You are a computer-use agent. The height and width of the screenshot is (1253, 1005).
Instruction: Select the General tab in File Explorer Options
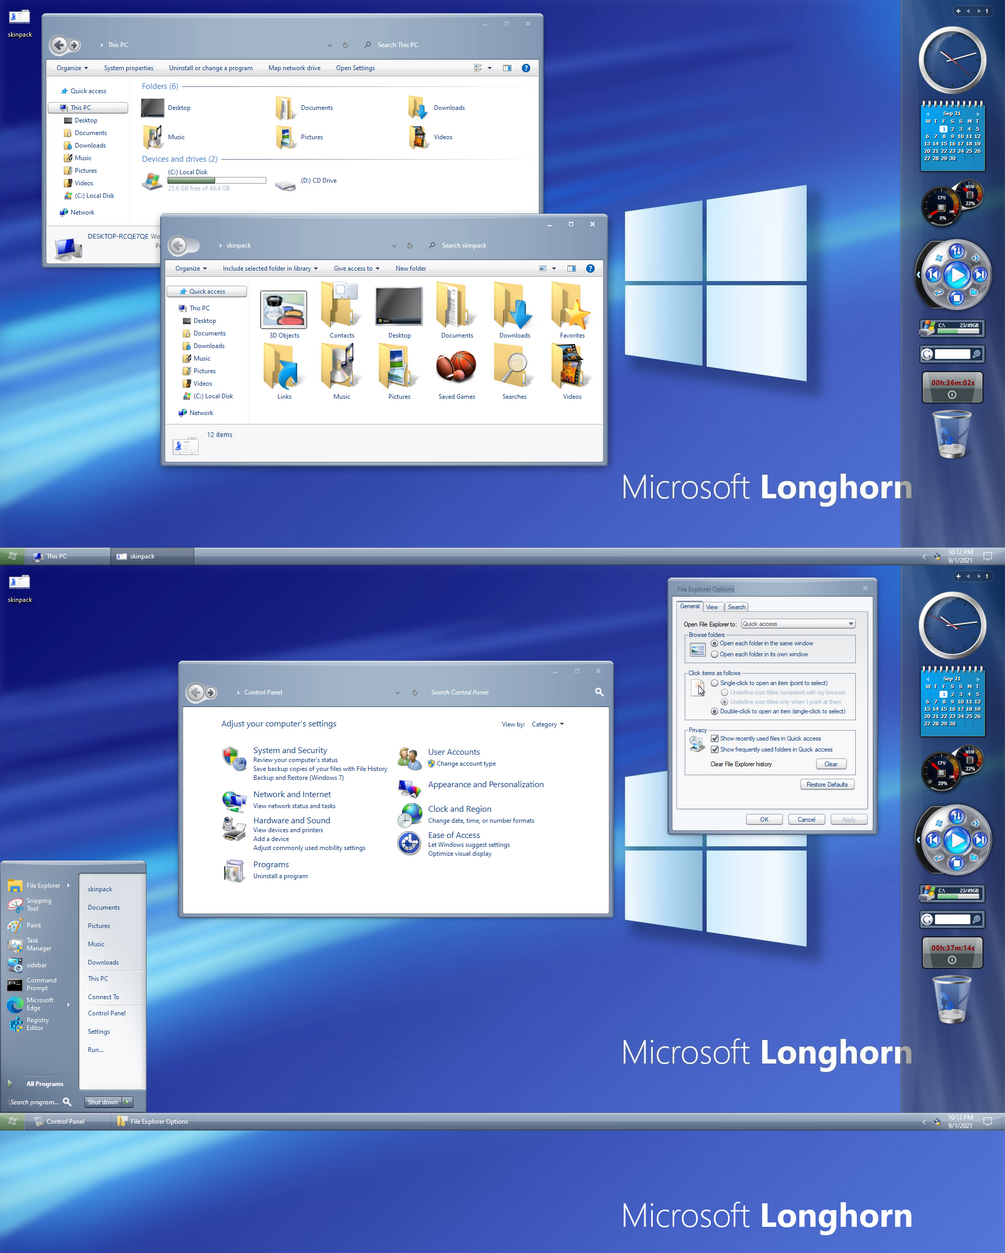690,606
